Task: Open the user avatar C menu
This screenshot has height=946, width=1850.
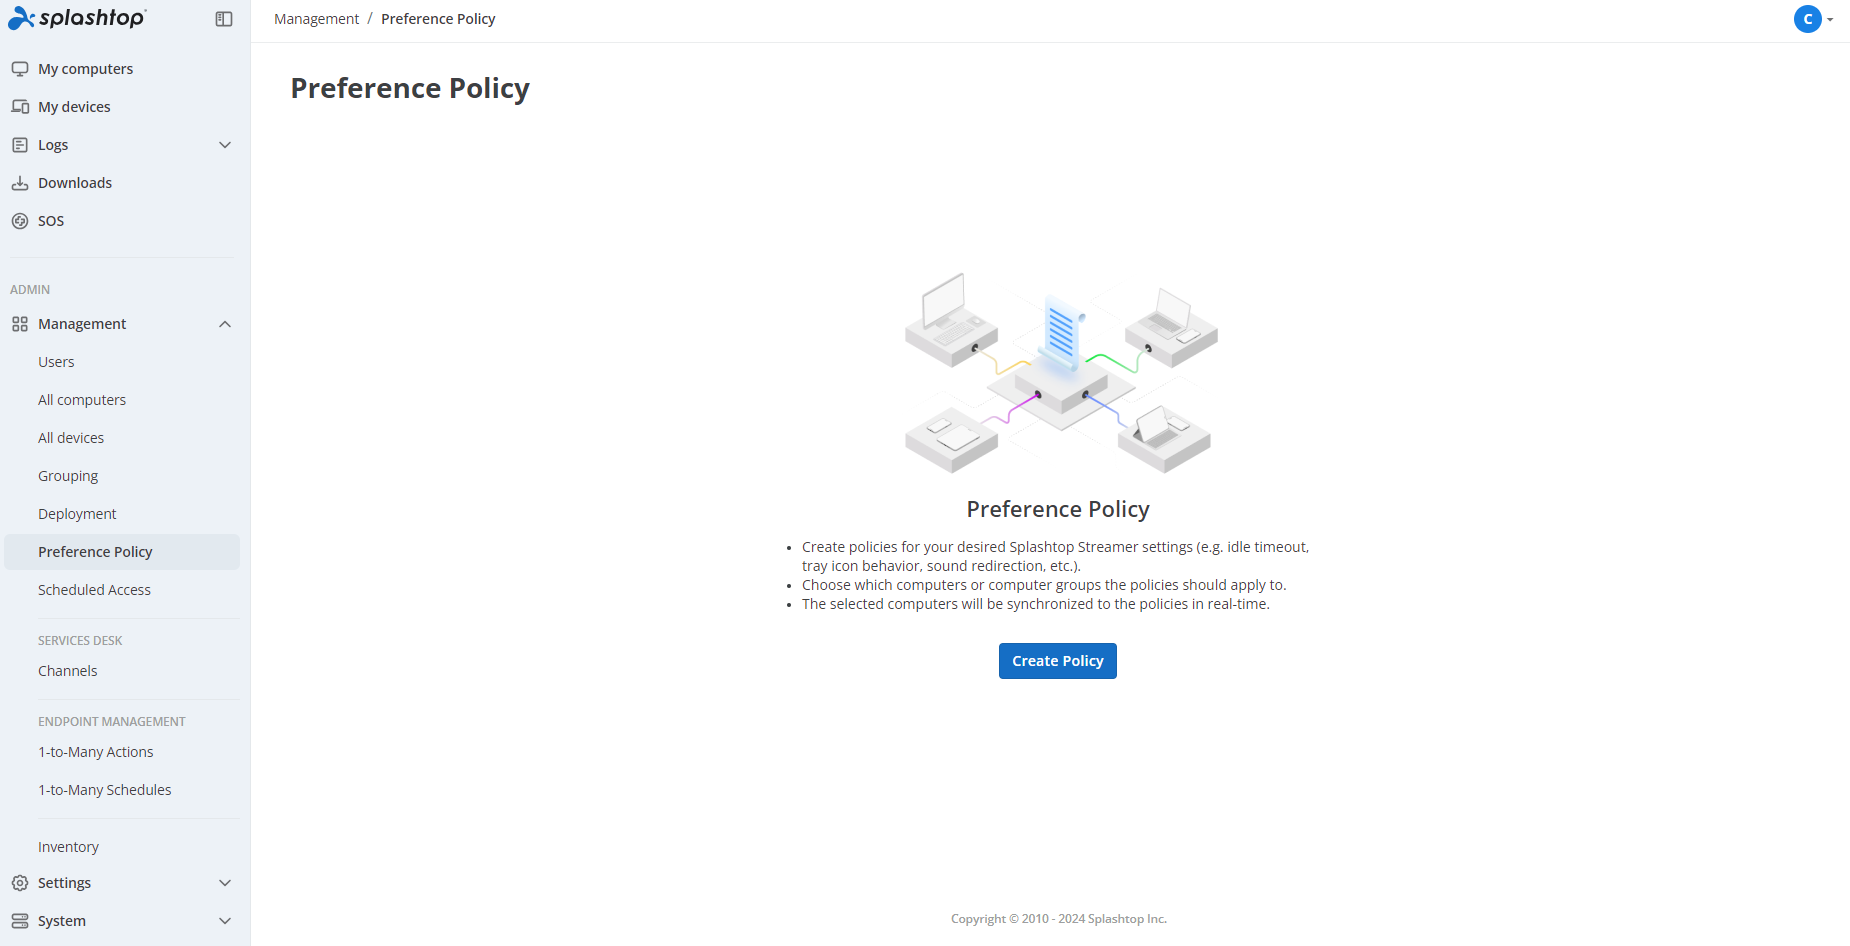Action: pos(1807,19)
